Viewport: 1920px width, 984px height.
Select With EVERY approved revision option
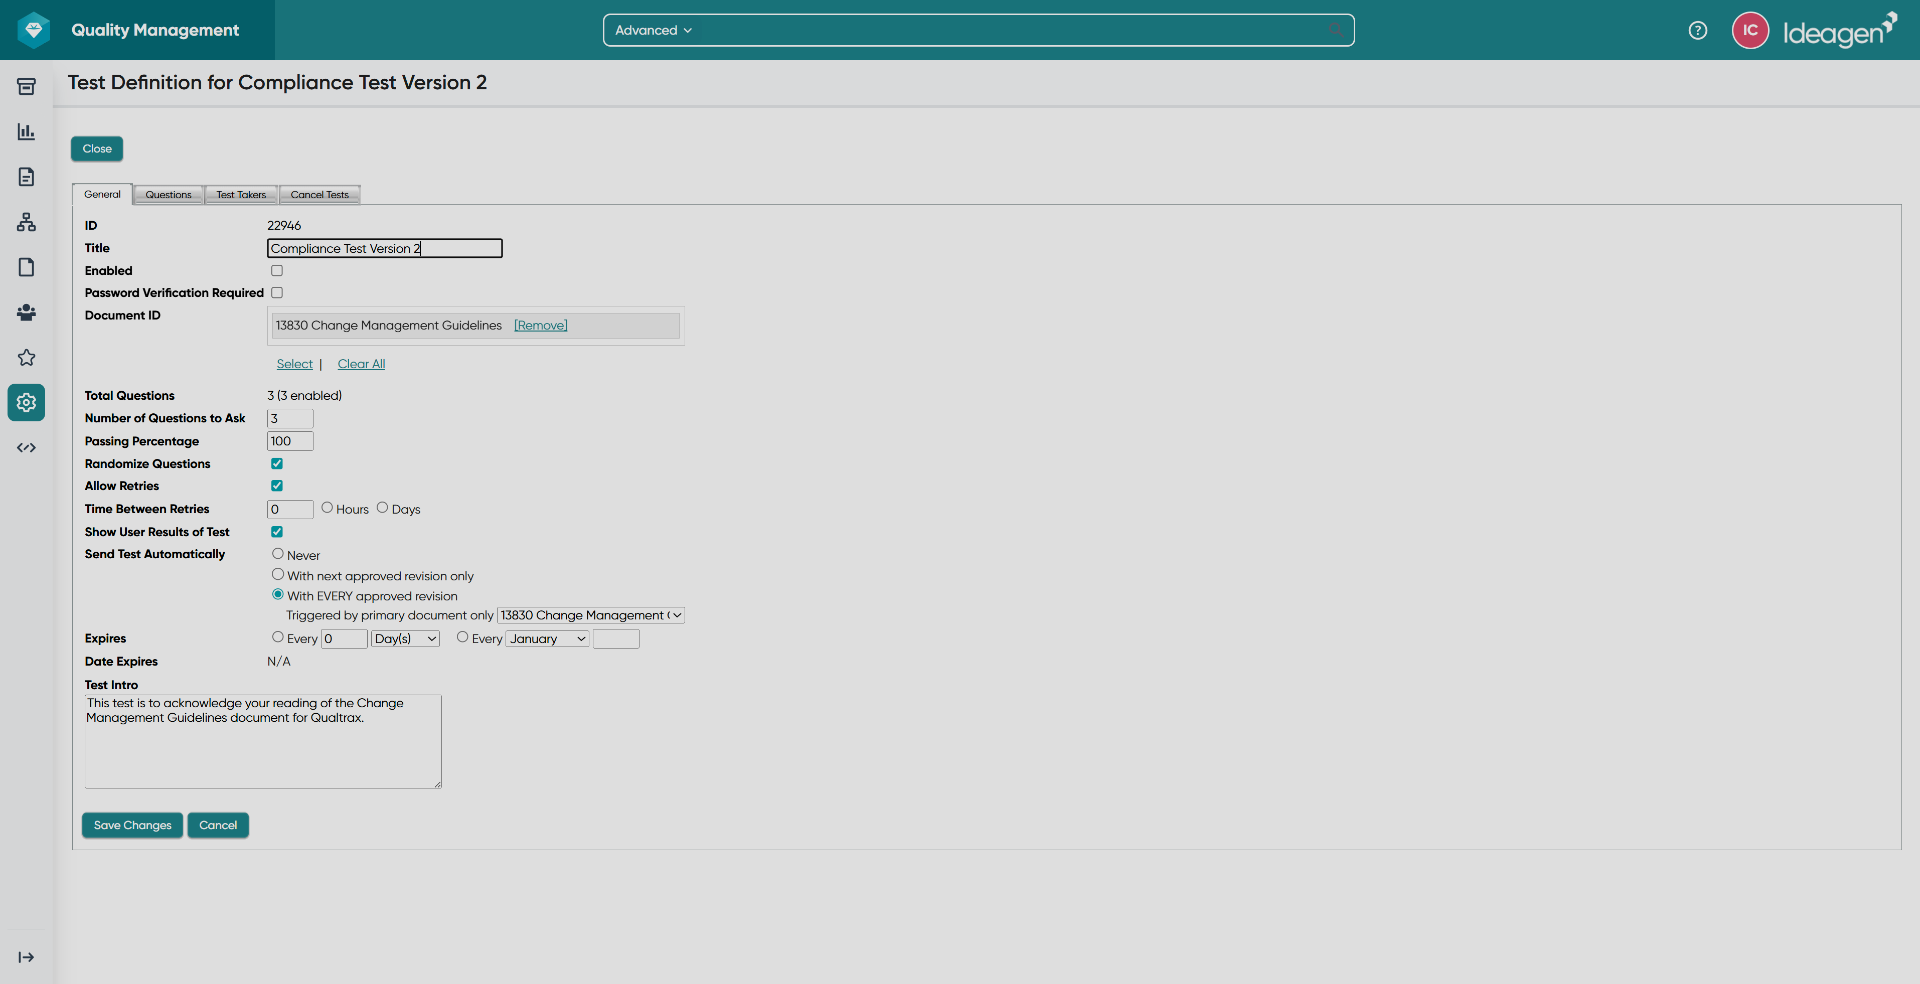[278, 595]
